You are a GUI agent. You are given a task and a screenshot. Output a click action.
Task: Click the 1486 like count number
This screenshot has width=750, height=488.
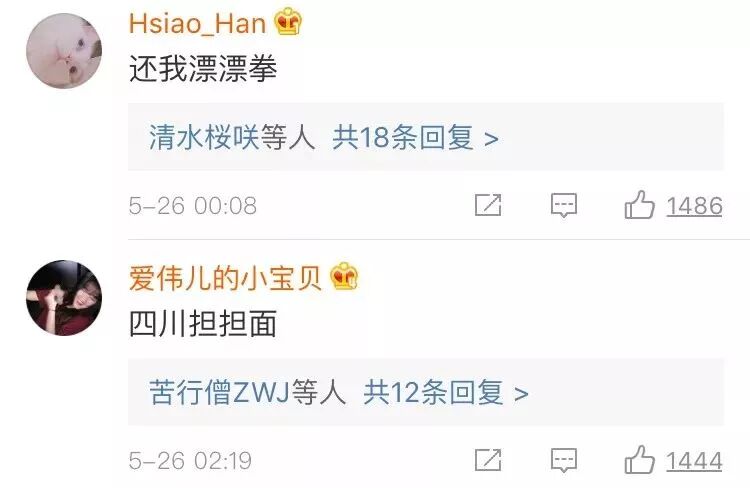click(695, 206)
